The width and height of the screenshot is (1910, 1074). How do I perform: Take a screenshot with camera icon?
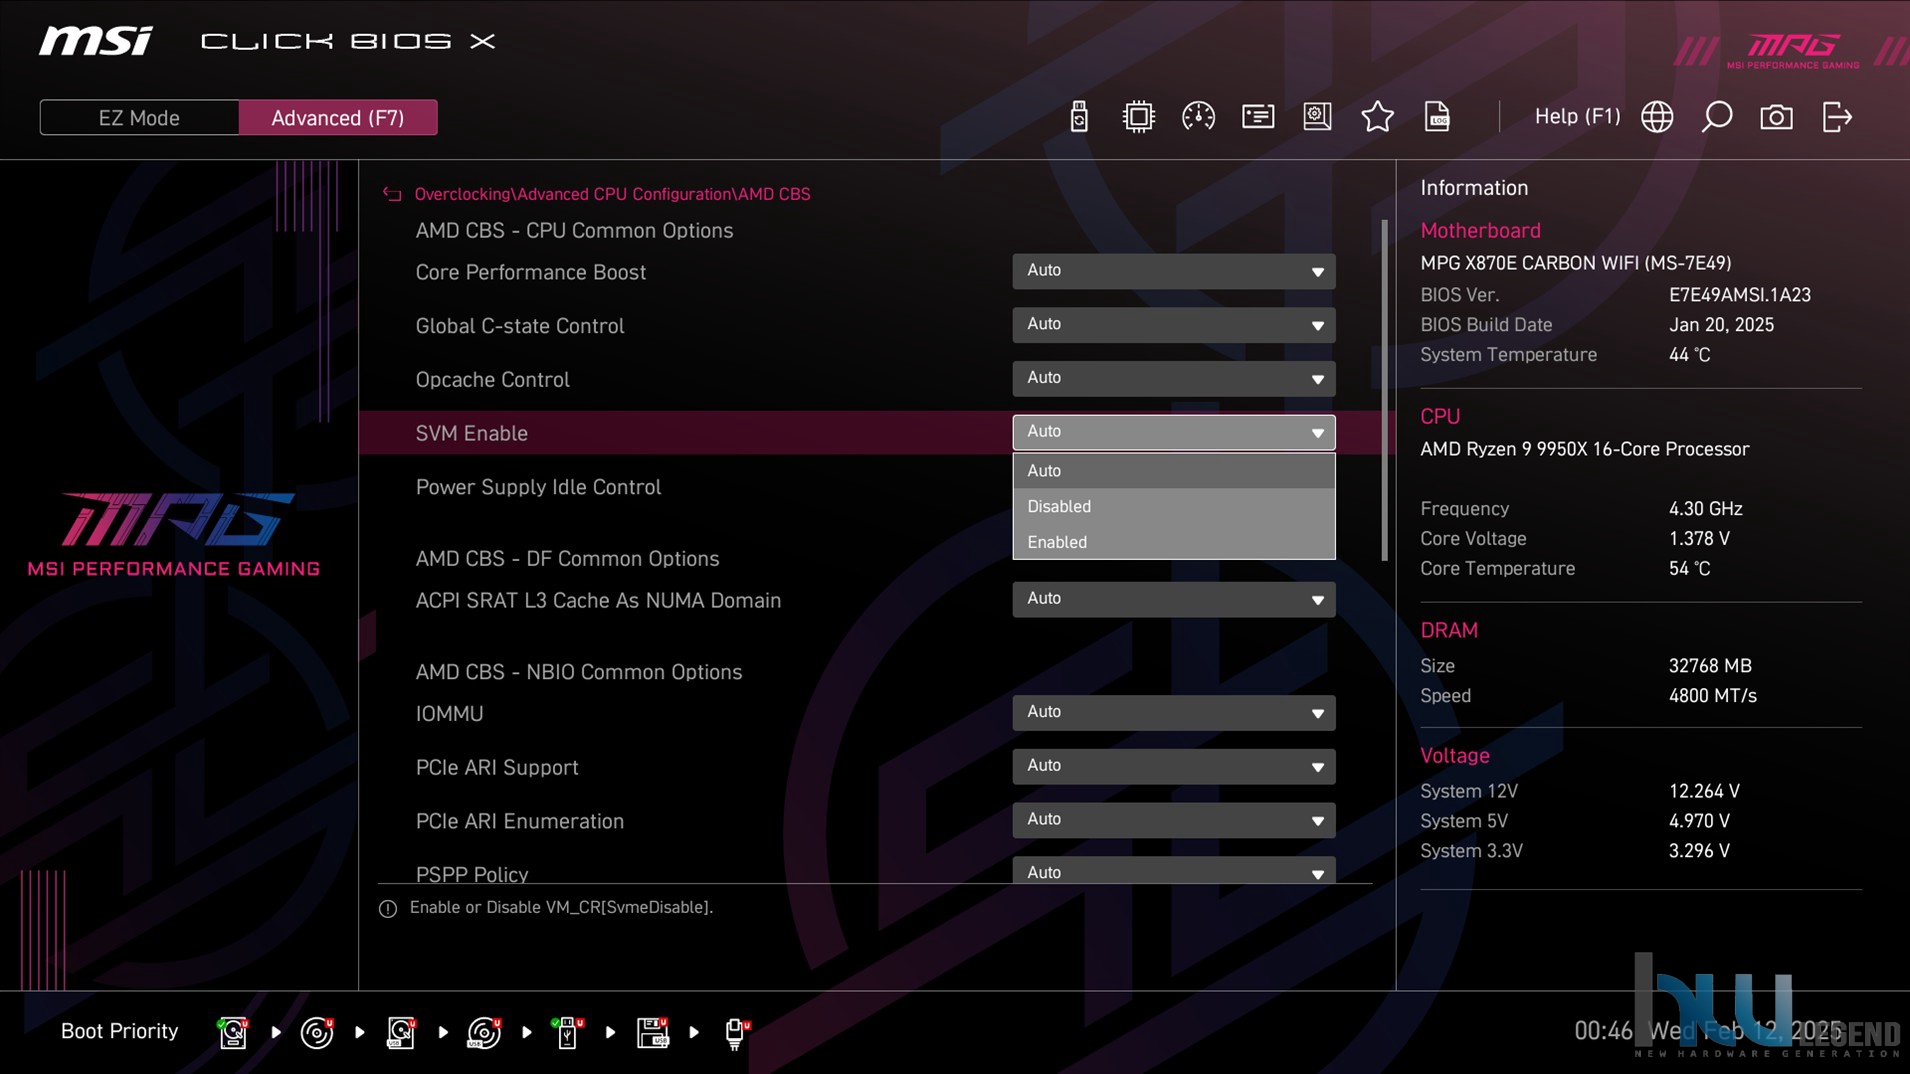[1776, 117]
